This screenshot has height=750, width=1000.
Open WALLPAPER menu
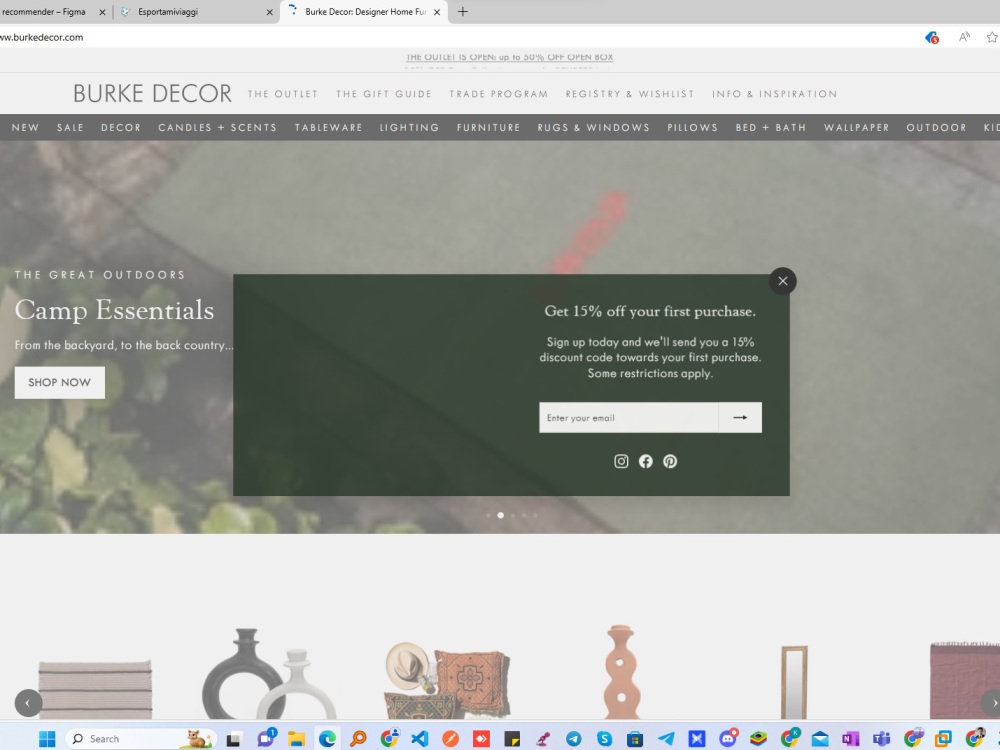click(x=857, y=128)
